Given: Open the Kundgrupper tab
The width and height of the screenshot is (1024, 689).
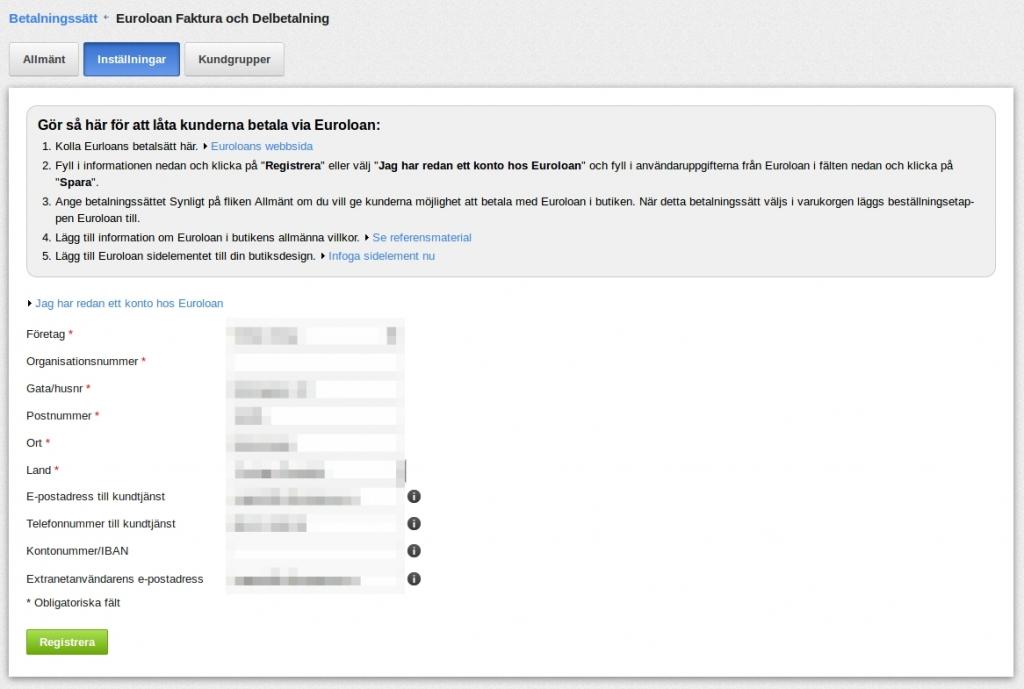Looking at the screenshot, I should click(x=234, y=59).
